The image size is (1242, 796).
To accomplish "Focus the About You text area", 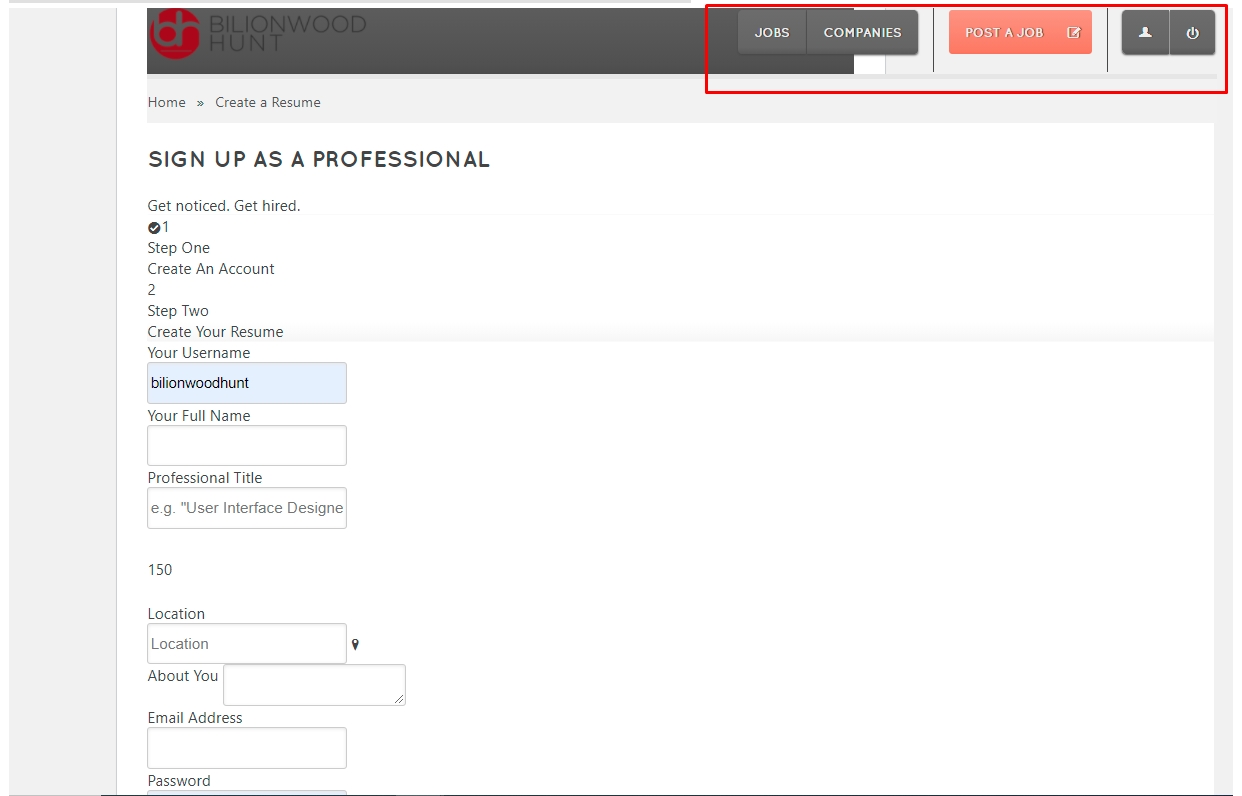I will click(x=313, y=684).
